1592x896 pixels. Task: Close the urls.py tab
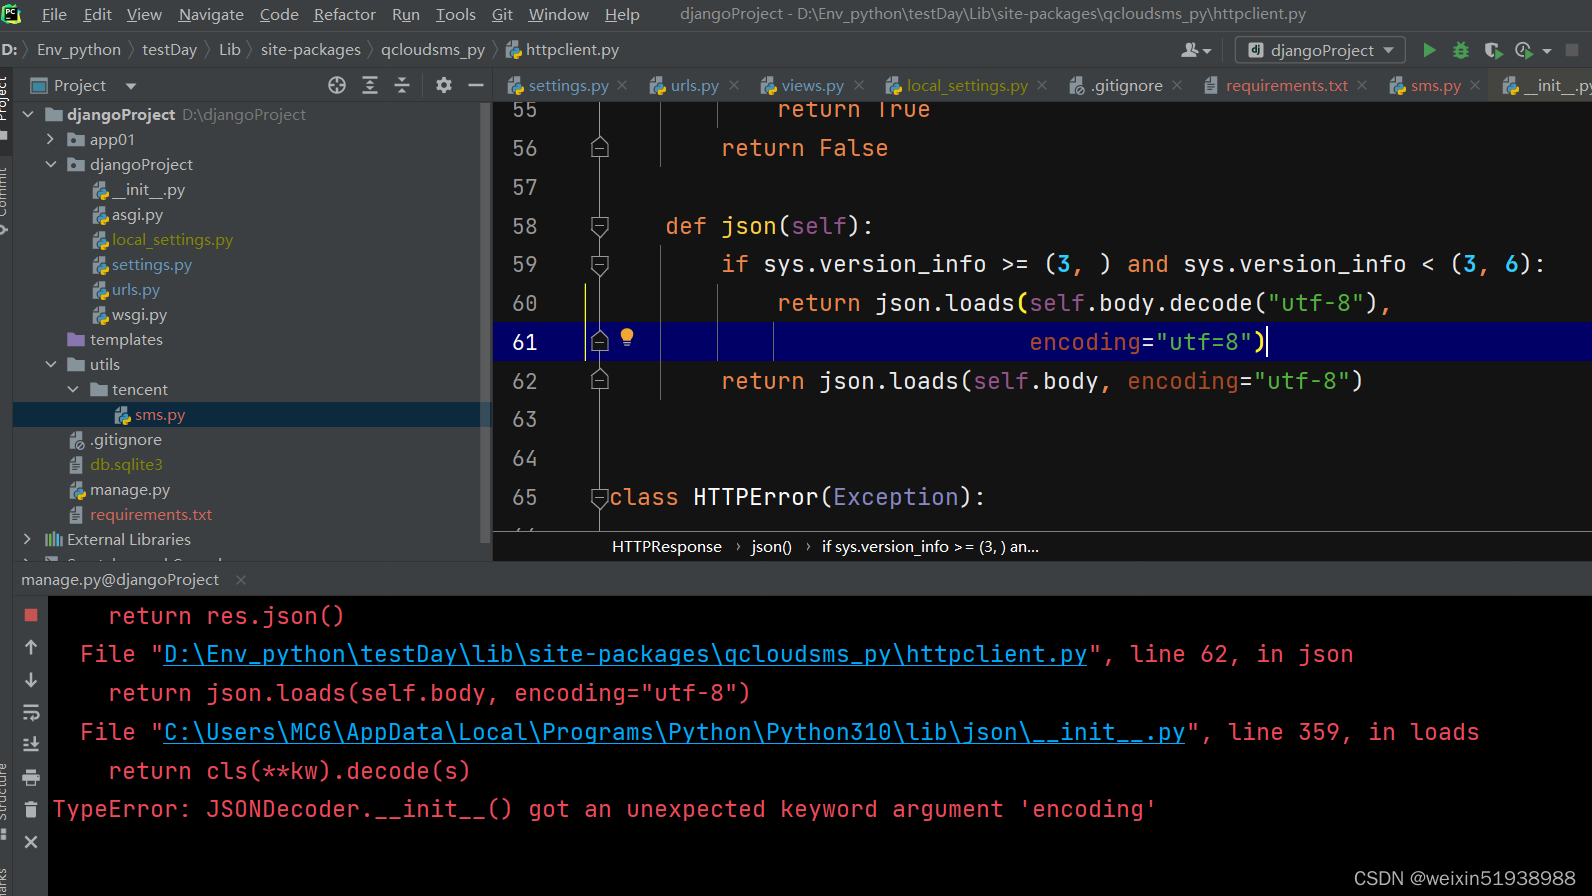point(734,86)
